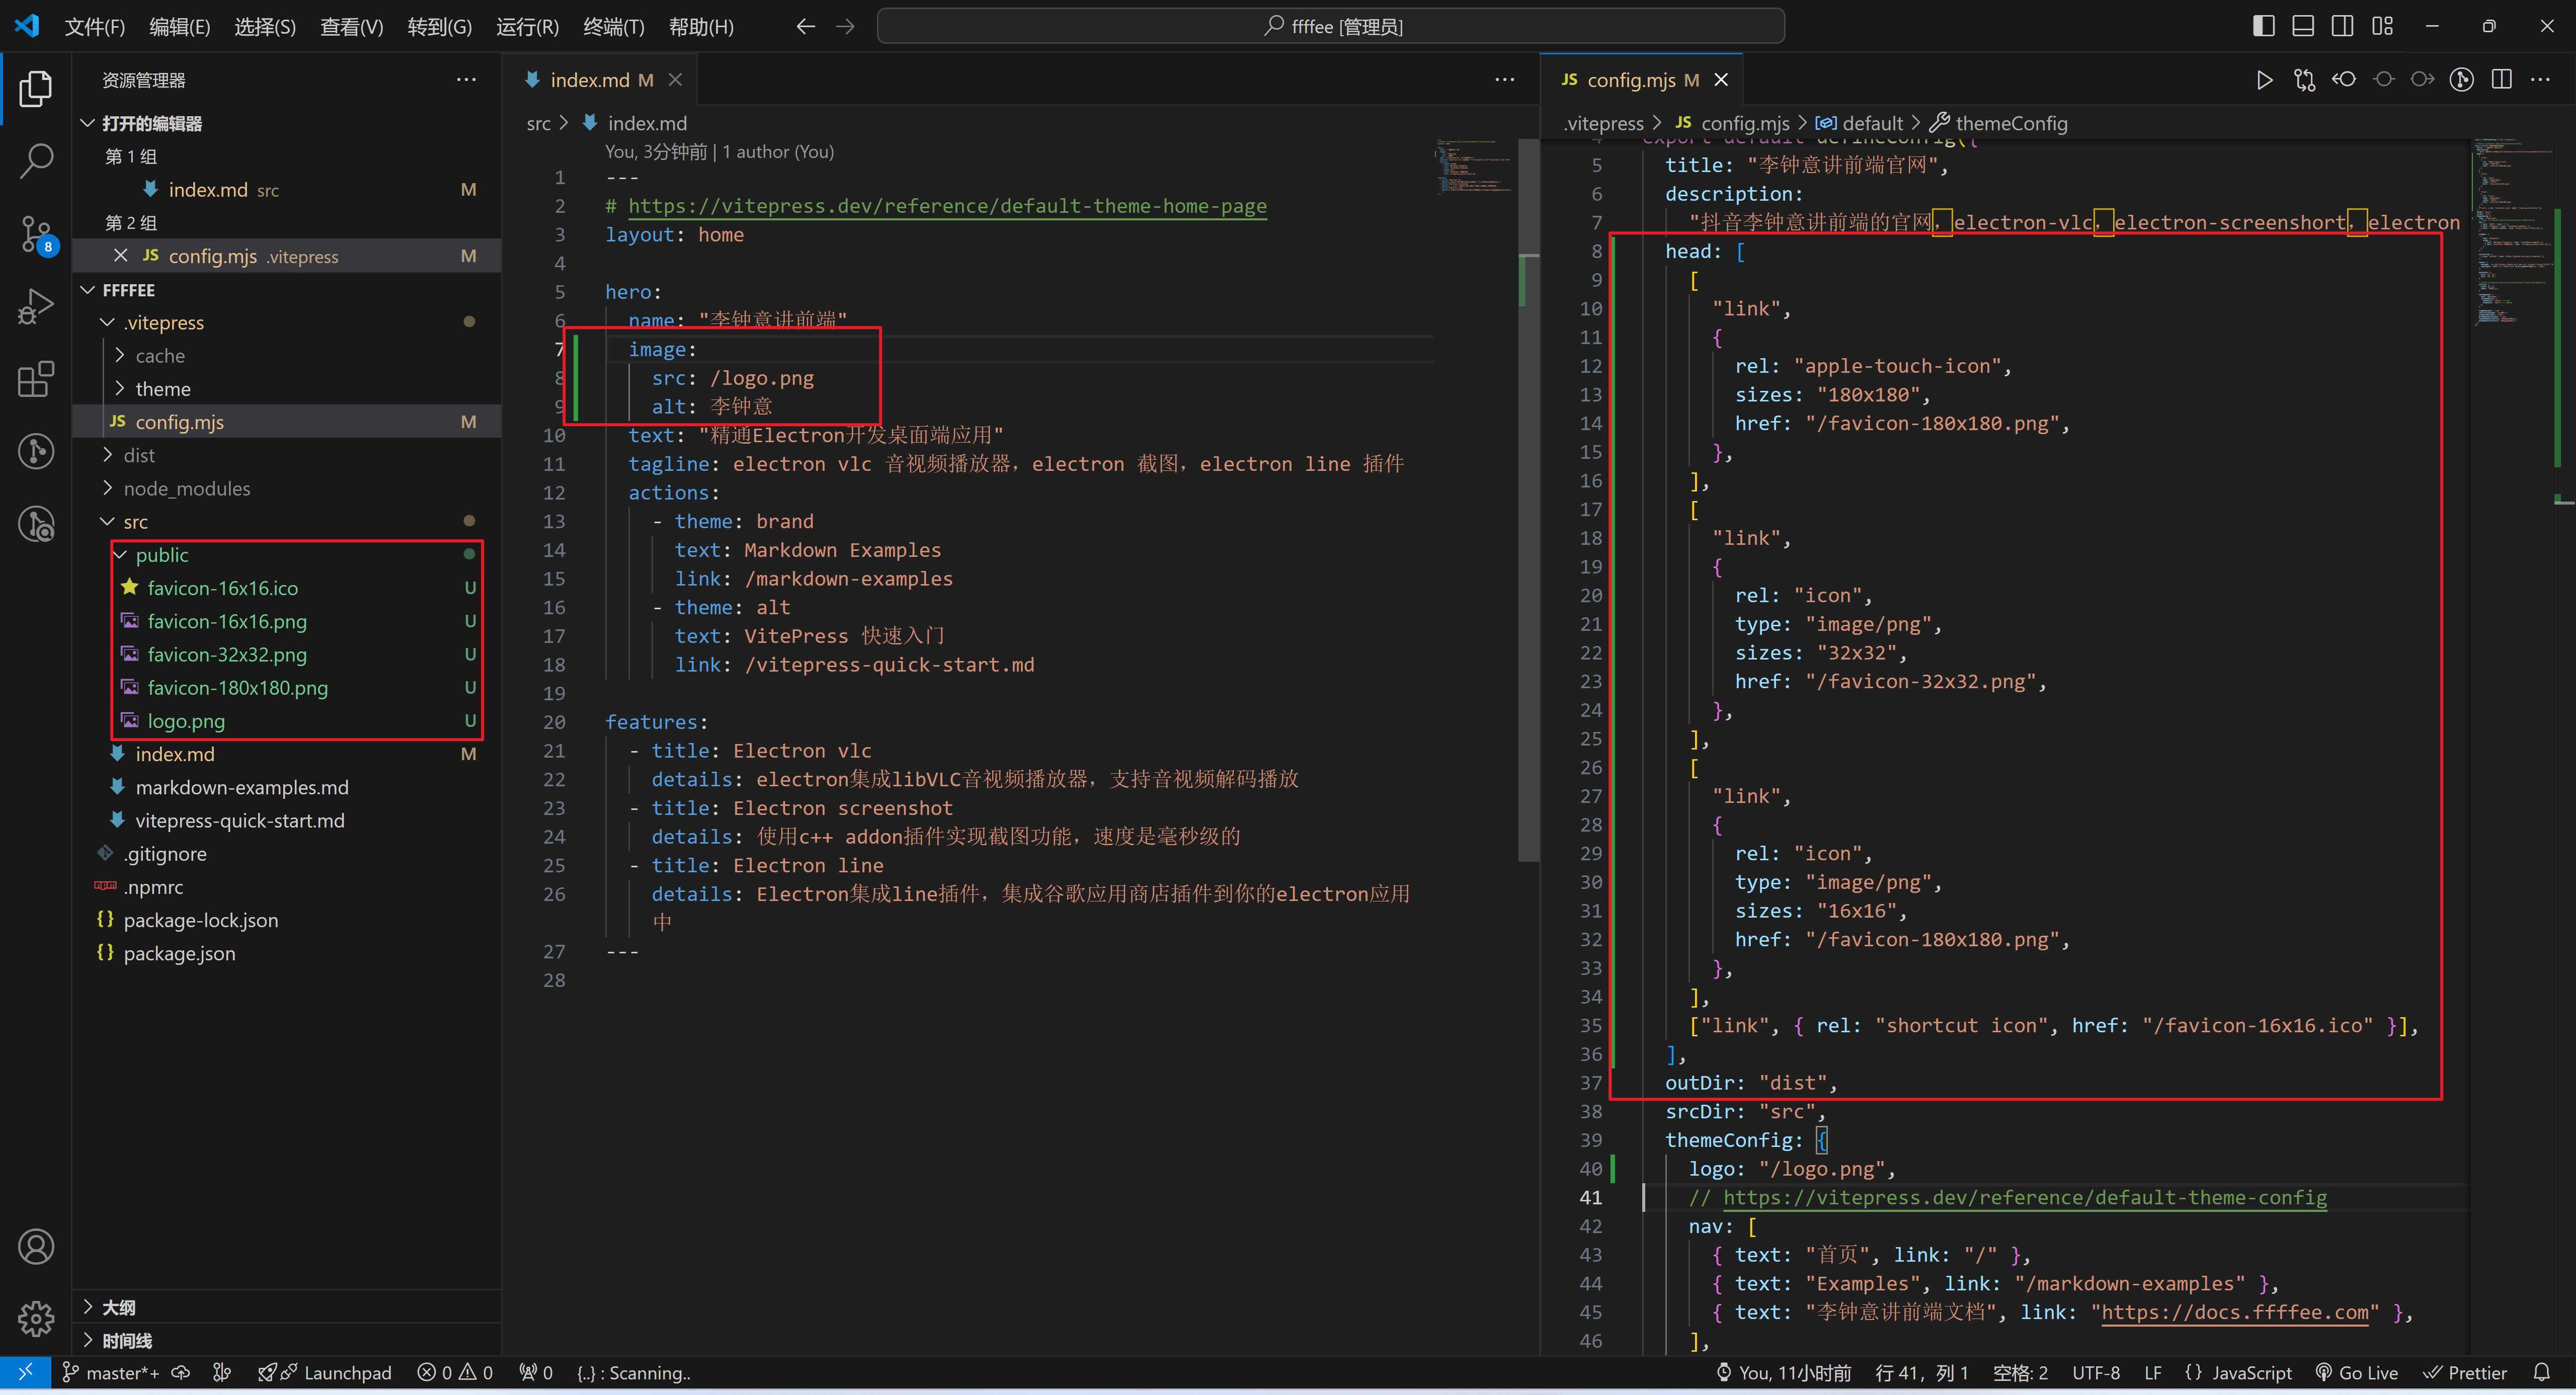Open markdown-examples.md file

tap(242, 787)
